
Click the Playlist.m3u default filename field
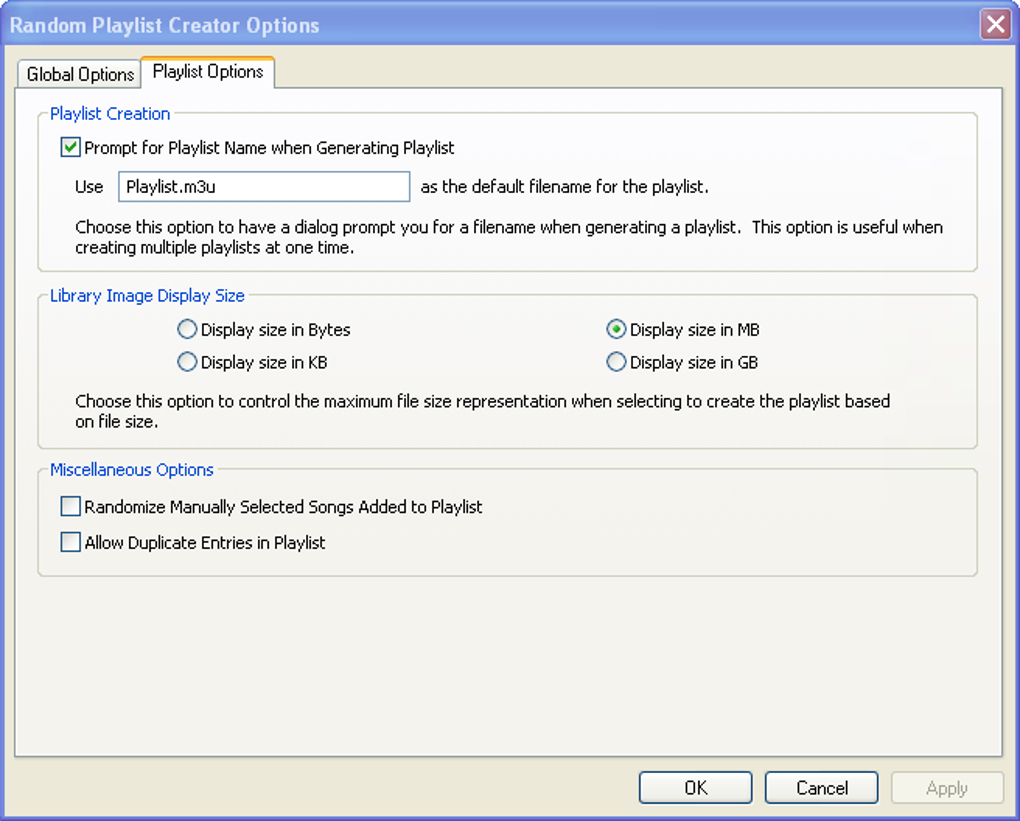point(264,187)
